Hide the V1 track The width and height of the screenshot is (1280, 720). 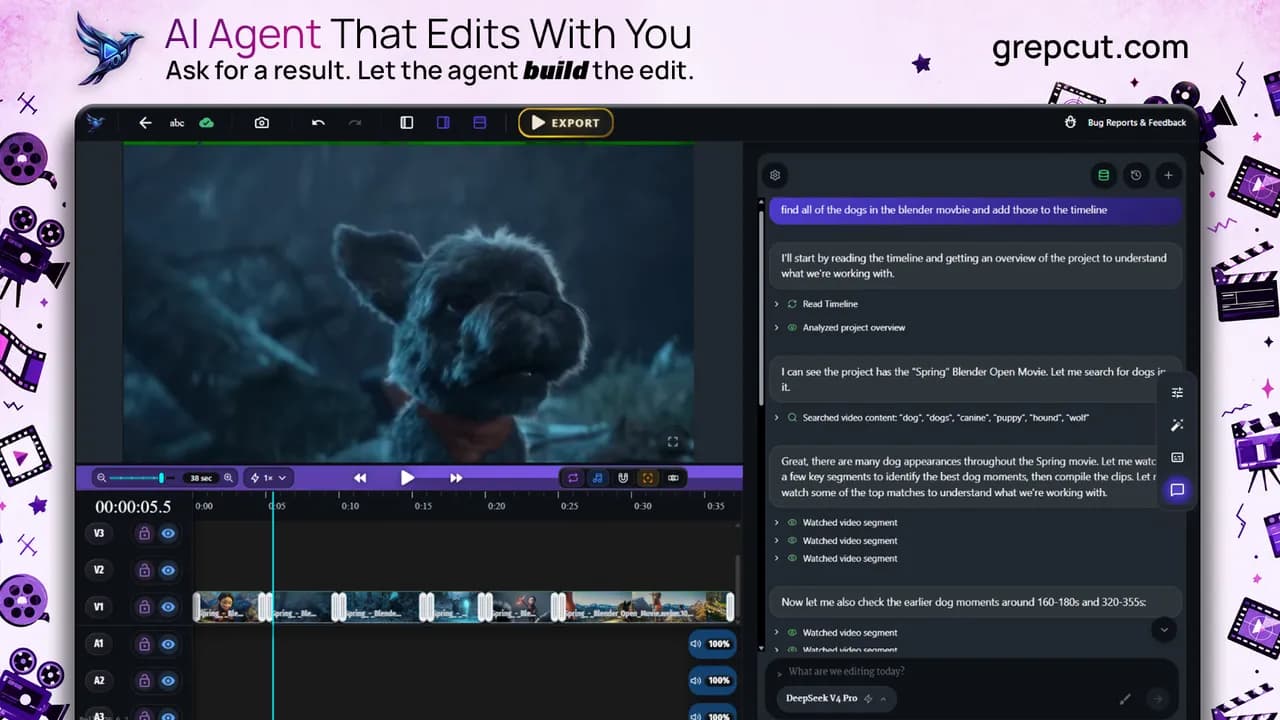168,607
